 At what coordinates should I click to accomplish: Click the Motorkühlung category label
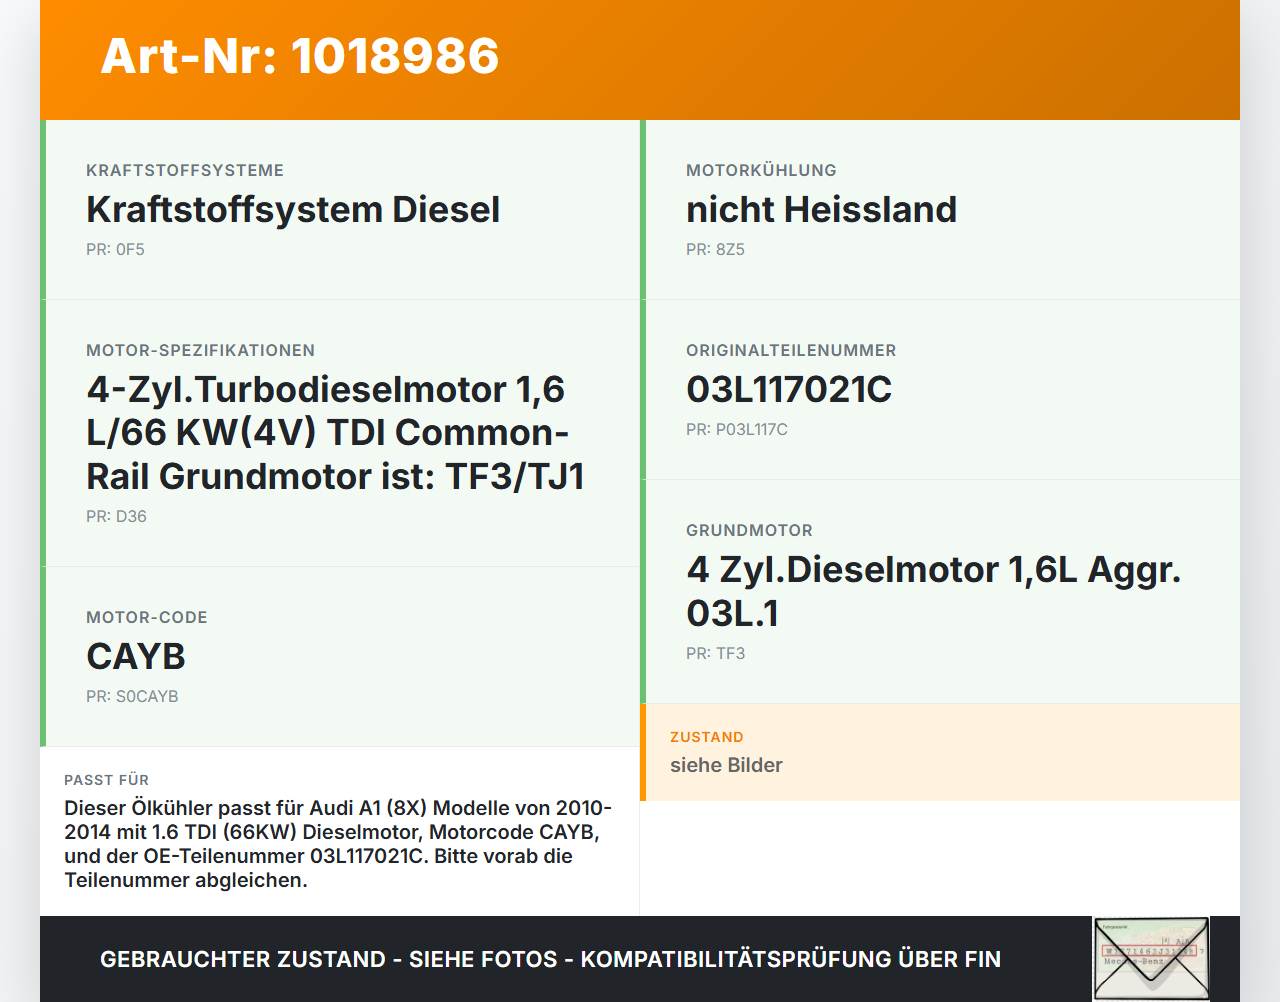761,170
